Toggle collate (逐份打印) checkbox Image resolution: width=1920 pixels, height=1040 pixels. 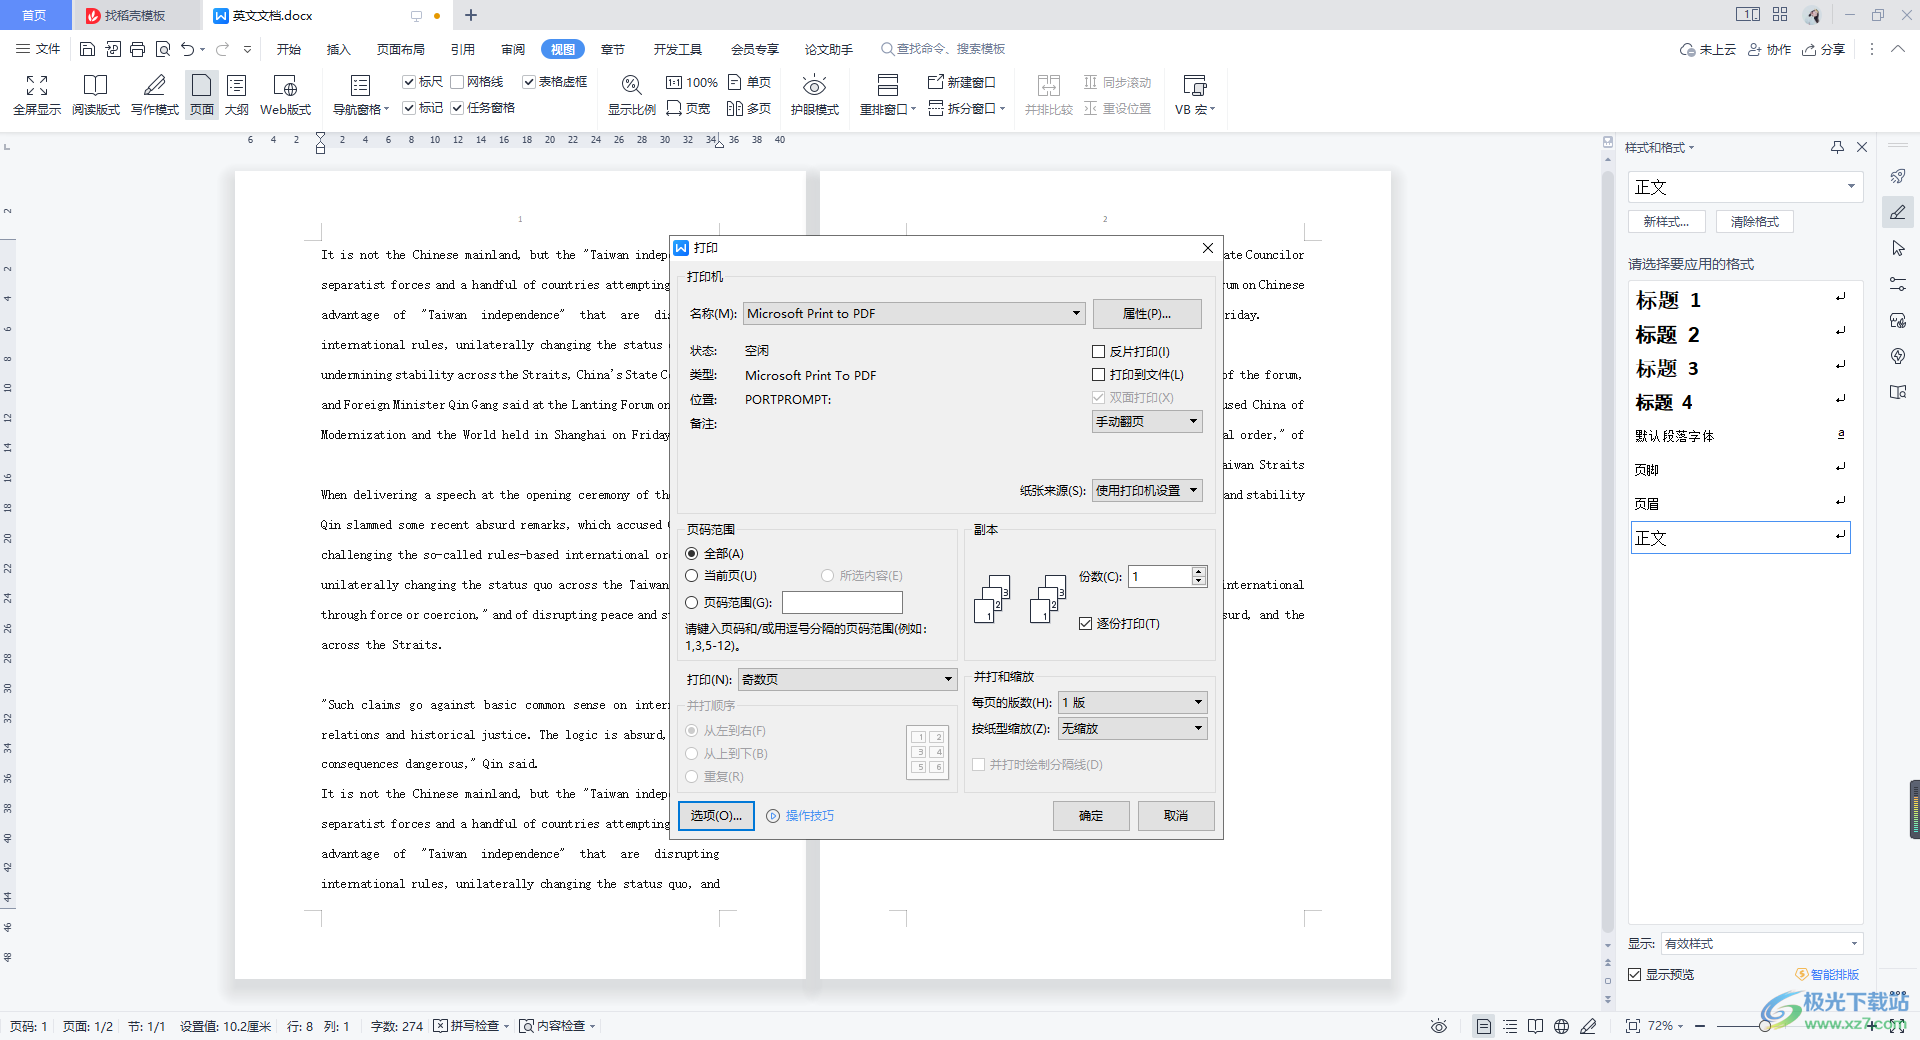(x=1085, y=624)
